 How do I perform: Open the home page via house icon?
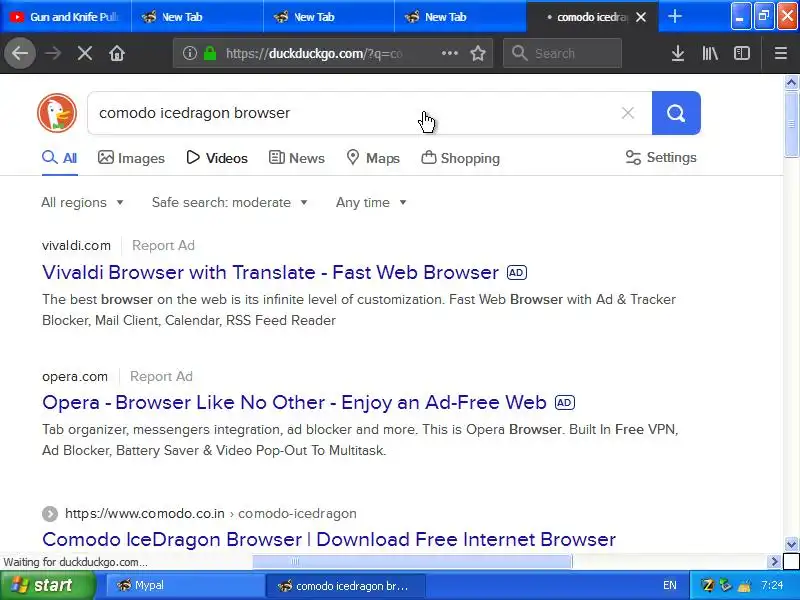[x=117, y=53]
